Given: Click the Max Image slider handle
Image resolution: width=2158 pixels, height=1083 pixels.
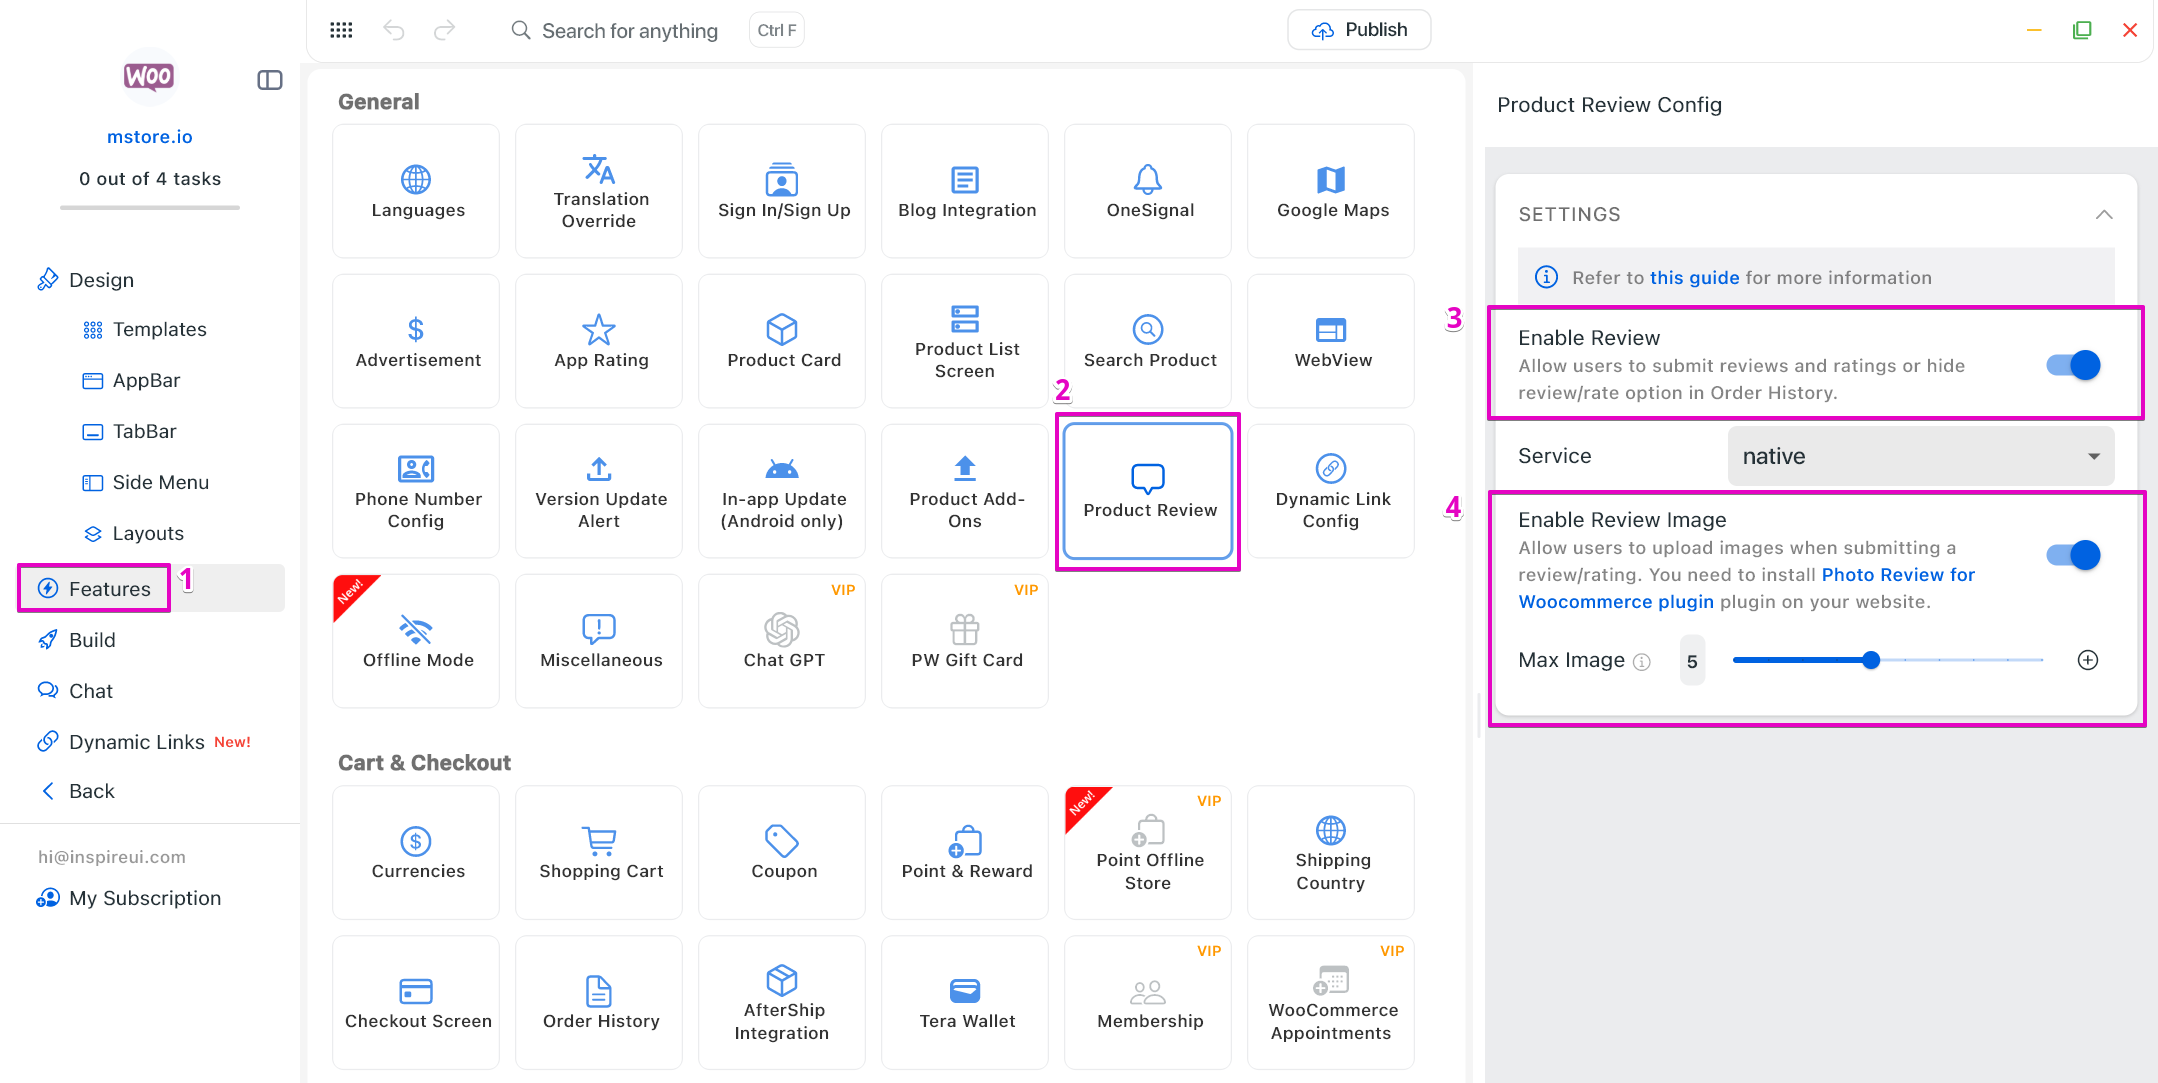Looking at the screenshot, I should pyautogui.click(x=1871, y=660).
